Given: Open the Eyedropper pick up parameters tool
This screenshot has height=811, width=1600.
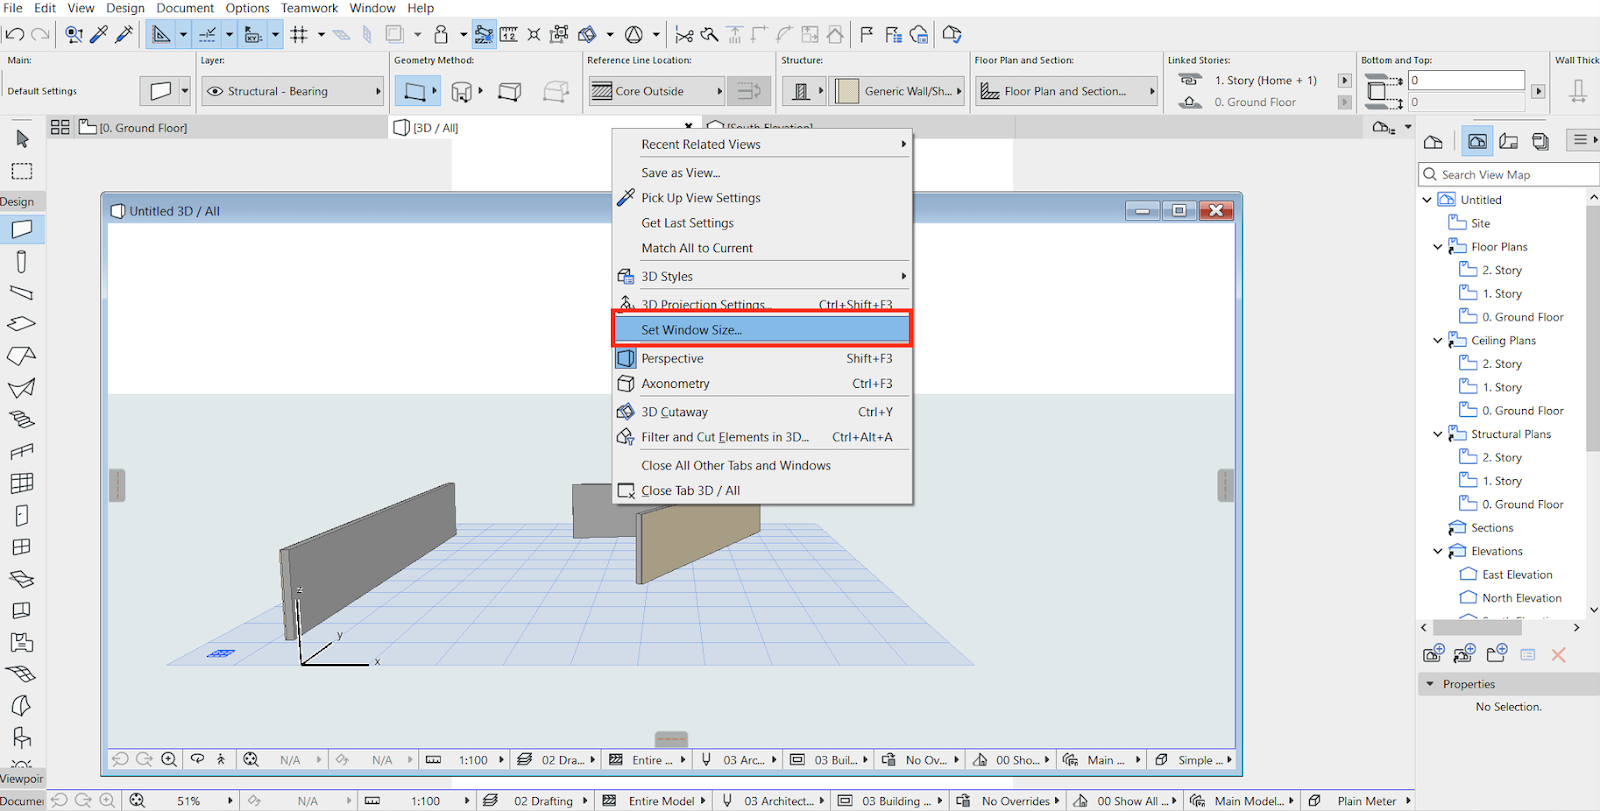Looking at the screenshot, I should point(99,35).
